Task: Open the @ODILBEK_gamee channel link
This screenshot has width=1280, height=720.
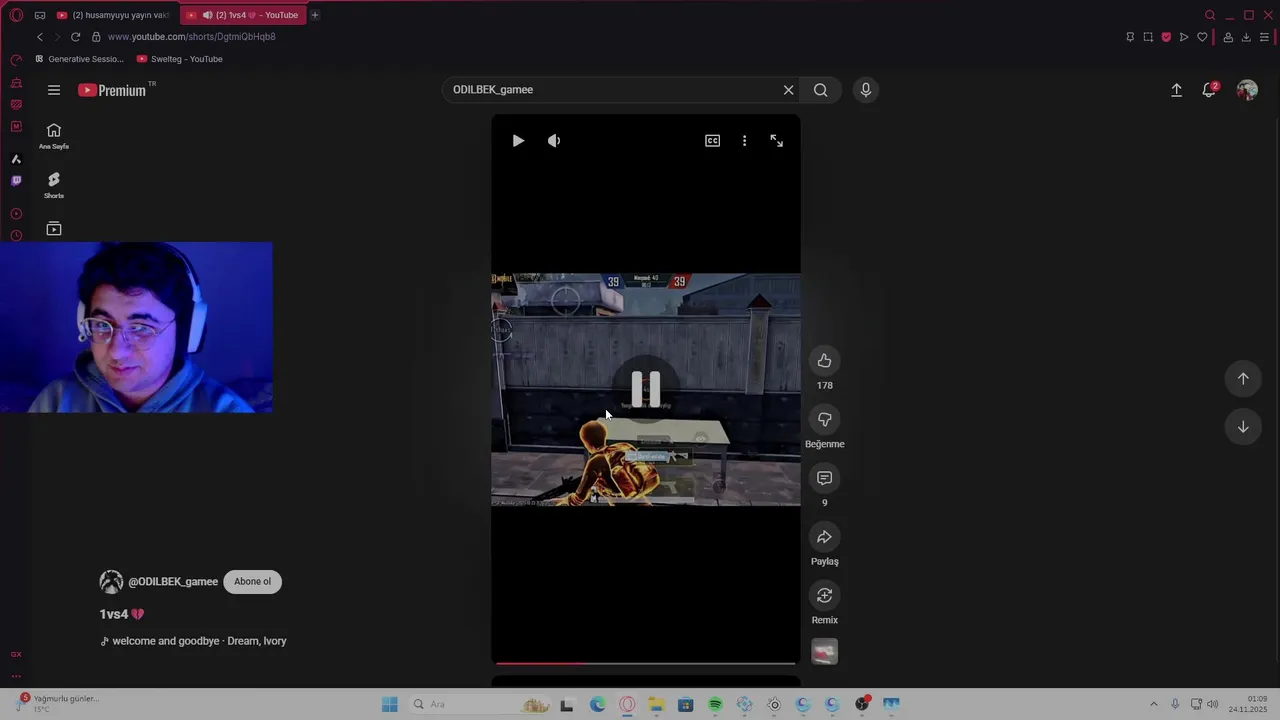Action: 173,581
